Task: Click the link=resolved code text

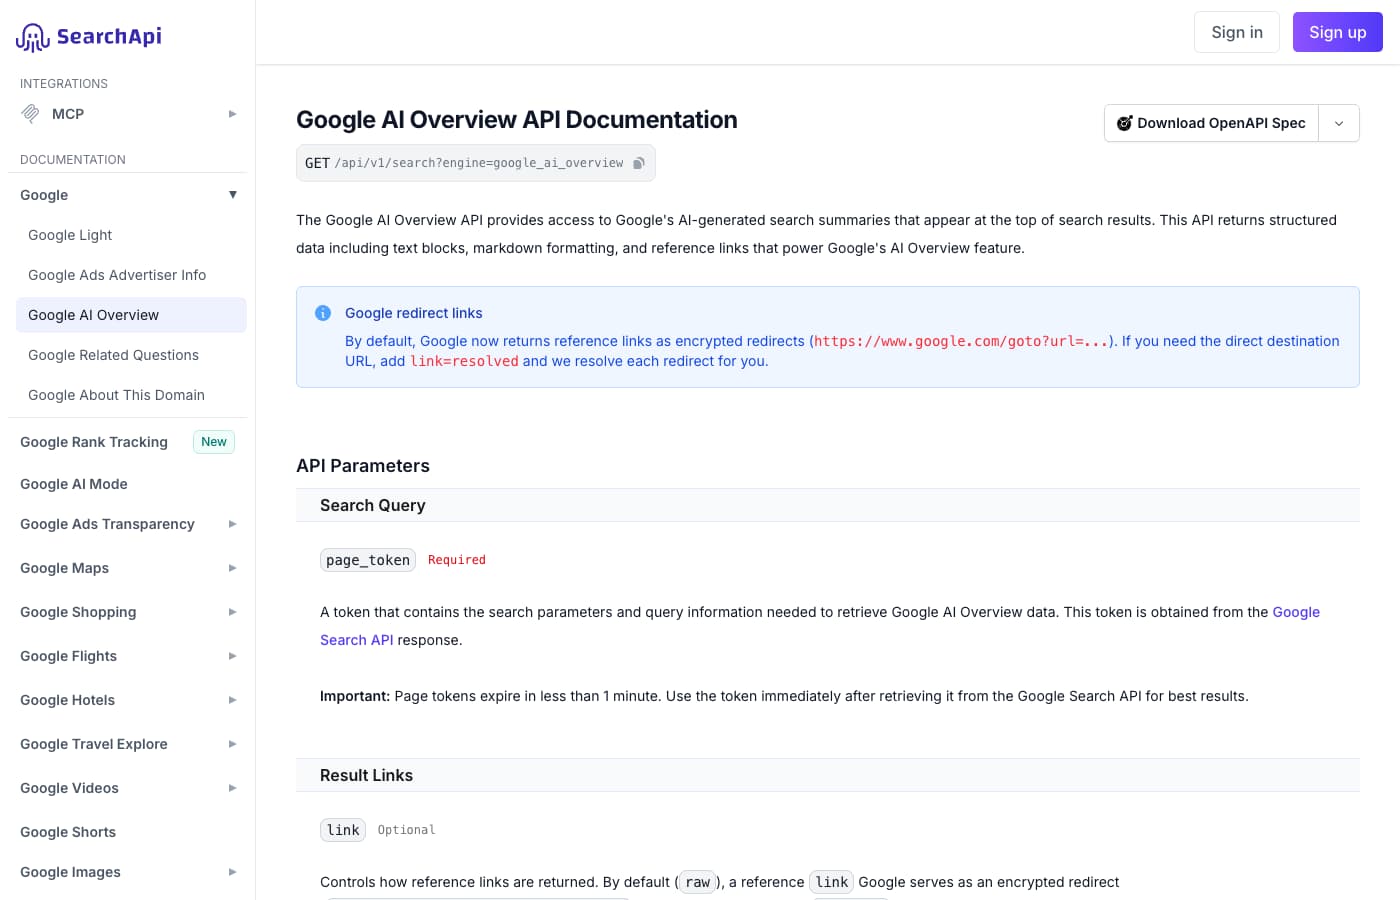Action: (x=464, y=361)
